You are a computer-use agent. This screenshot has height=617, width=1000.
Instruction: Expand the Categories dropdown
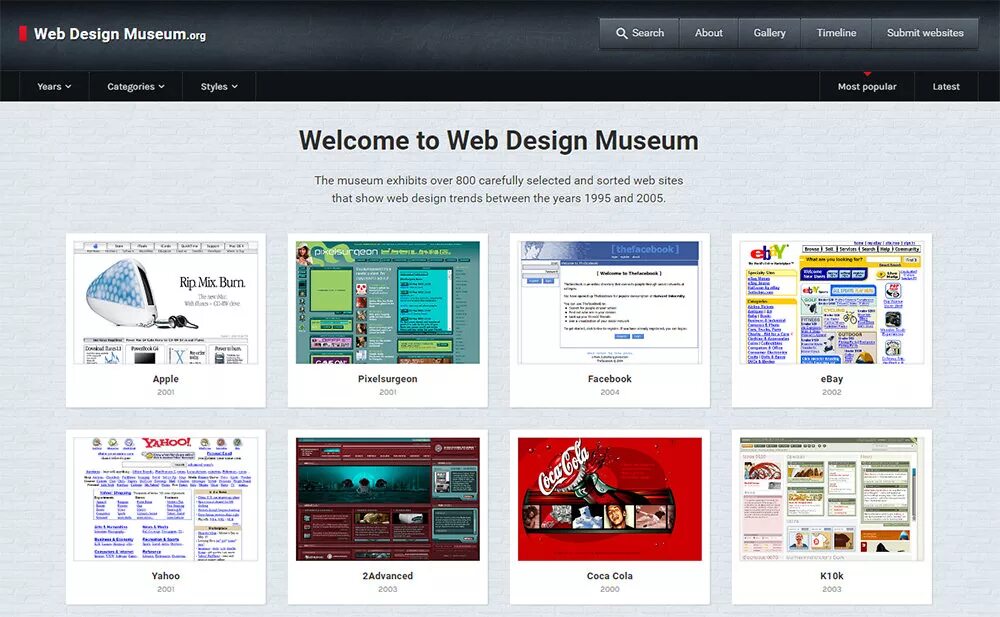tap(136, 87)
